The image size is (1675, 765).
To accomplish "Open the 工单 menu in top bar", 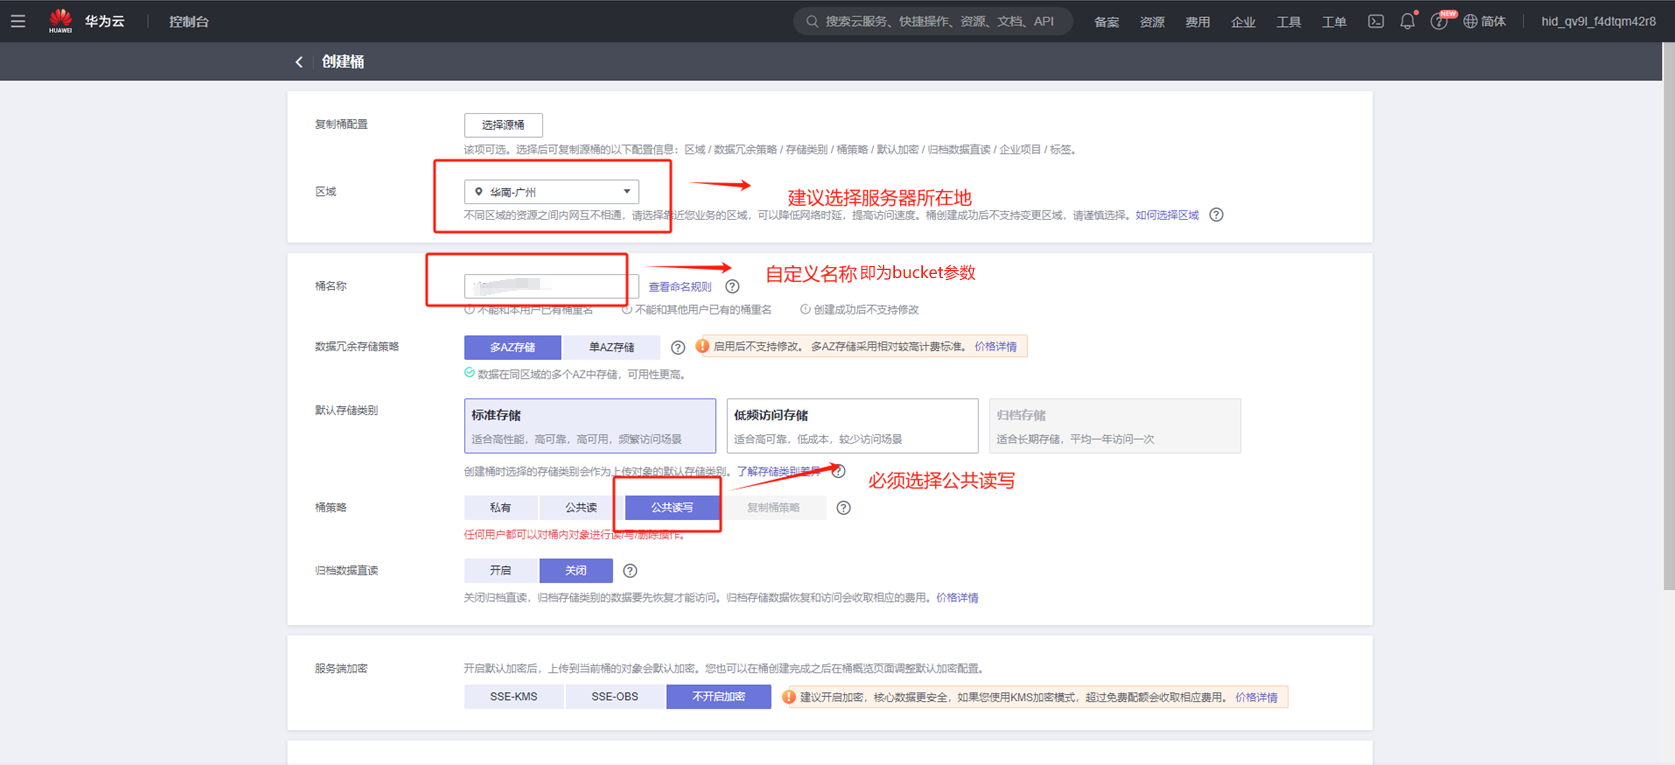I will 1334,22.
